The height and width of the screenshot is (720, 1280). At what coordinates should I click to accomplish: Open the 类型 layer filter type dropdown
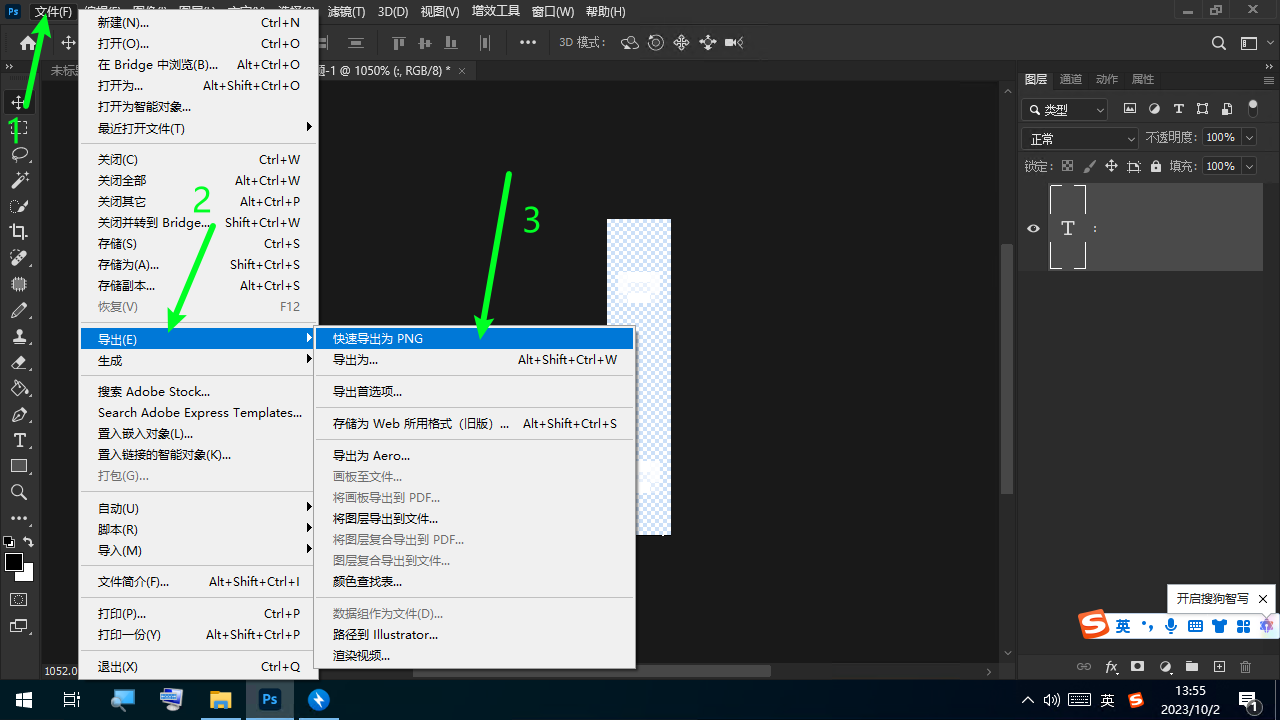[1065, 110]
